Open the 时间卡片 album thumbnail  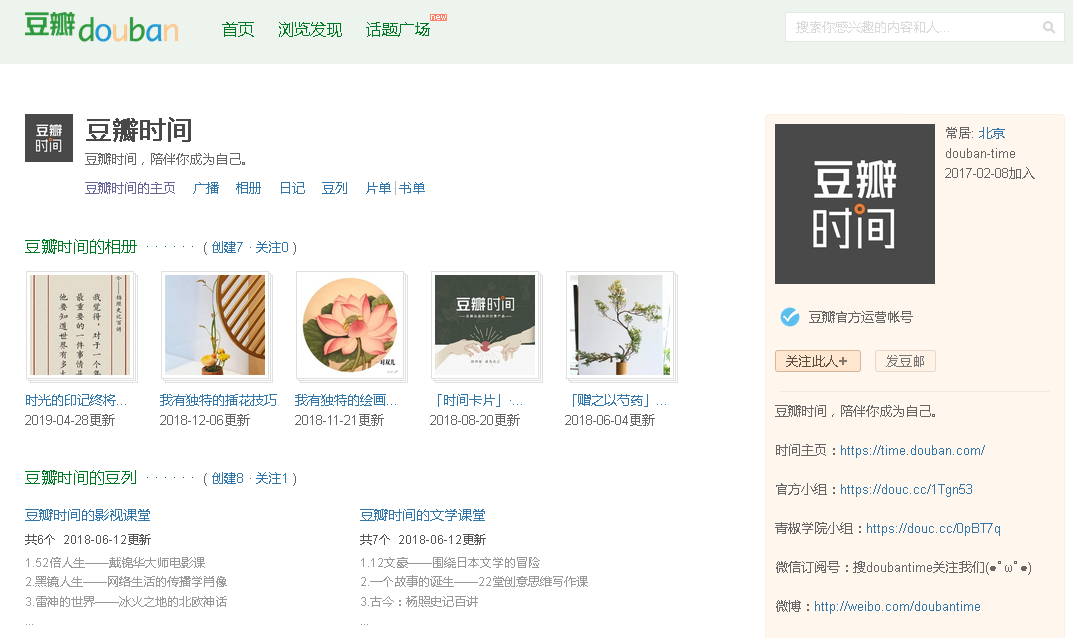pos(487,326)
